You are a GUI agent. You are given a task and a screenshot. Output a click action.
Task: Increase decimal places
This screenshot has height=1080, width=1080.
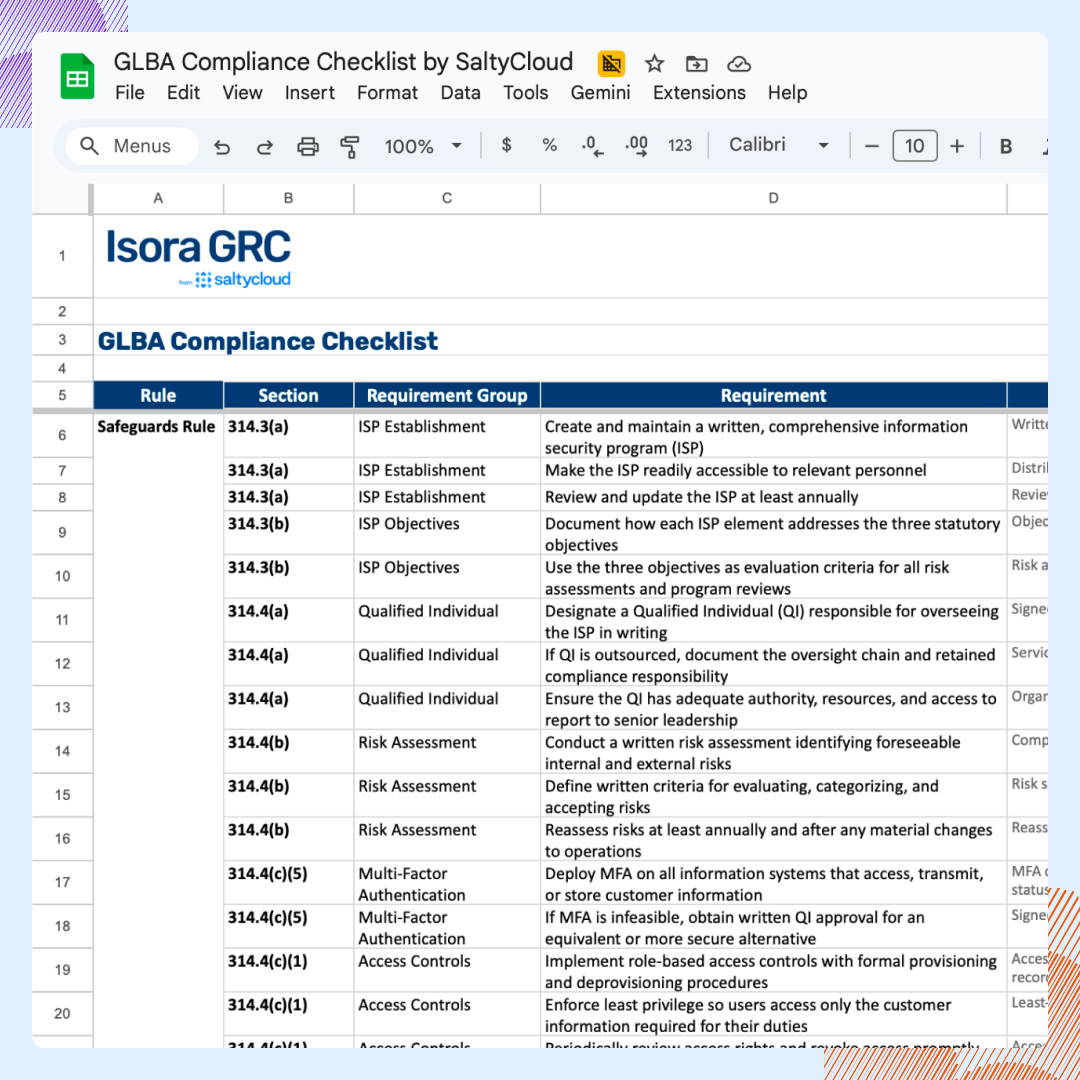[636, 146]
